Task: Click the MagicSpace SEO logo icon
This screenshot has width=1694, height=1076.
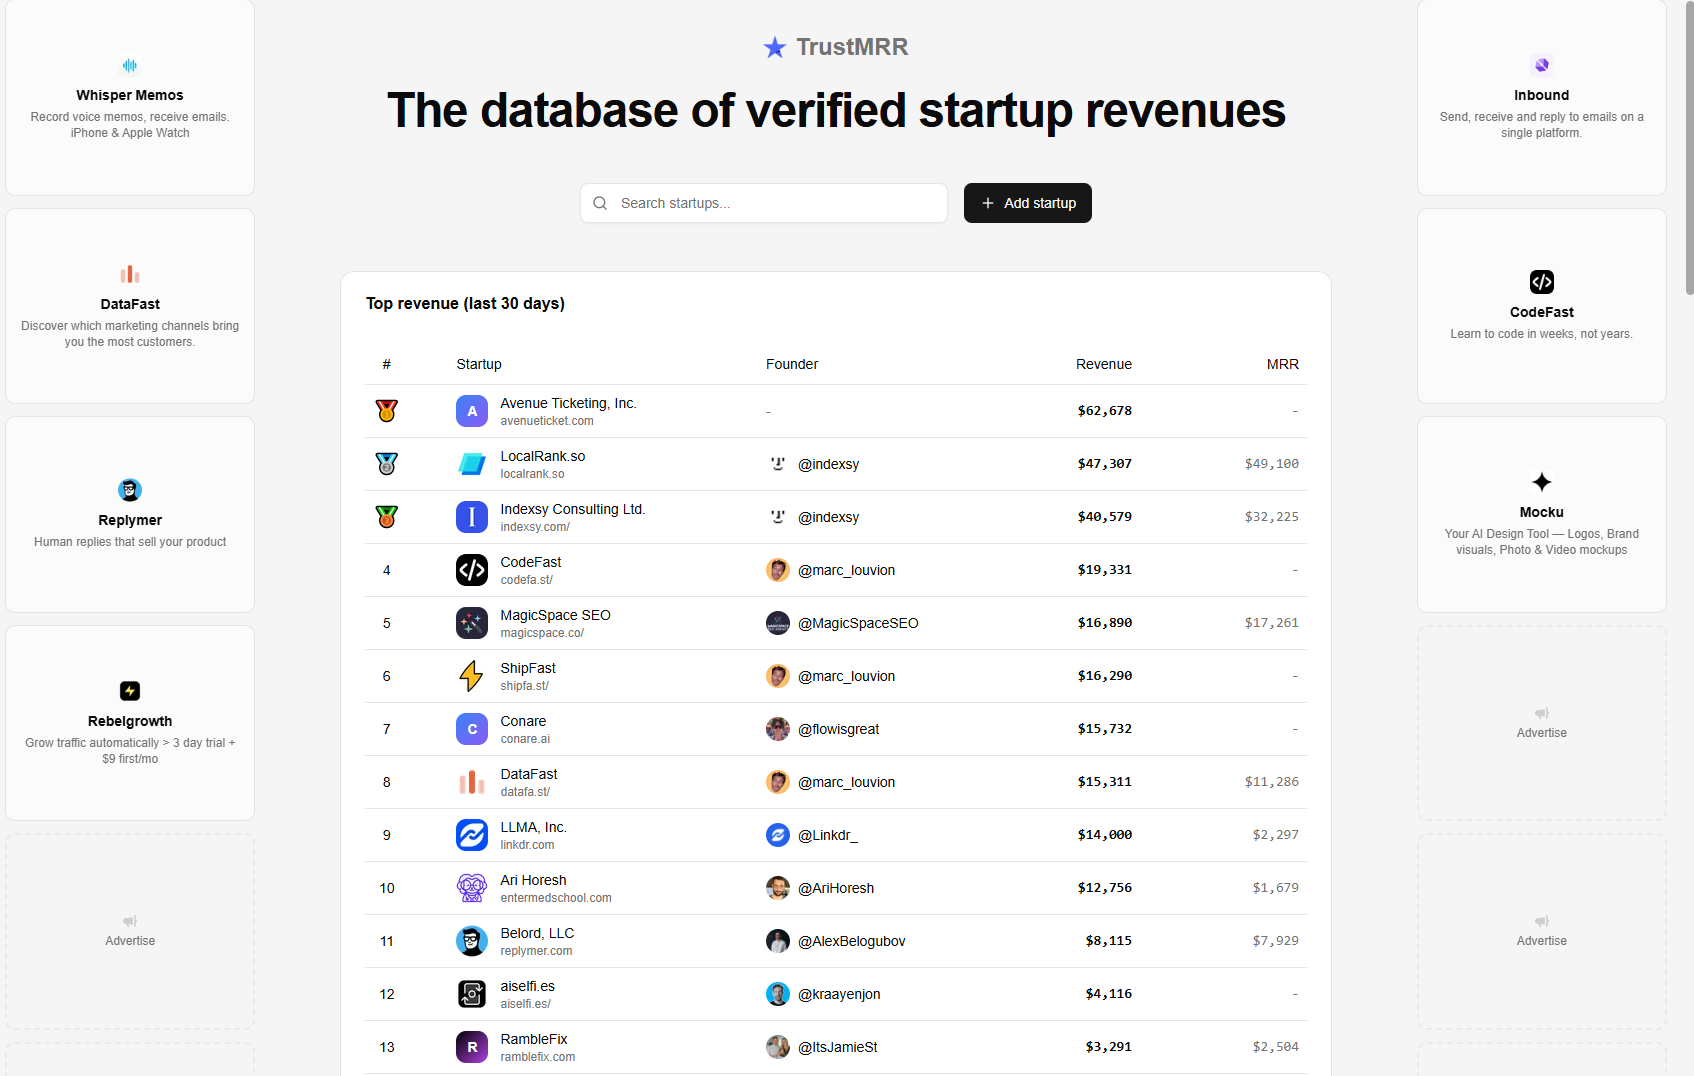Action: pos(472,623)
